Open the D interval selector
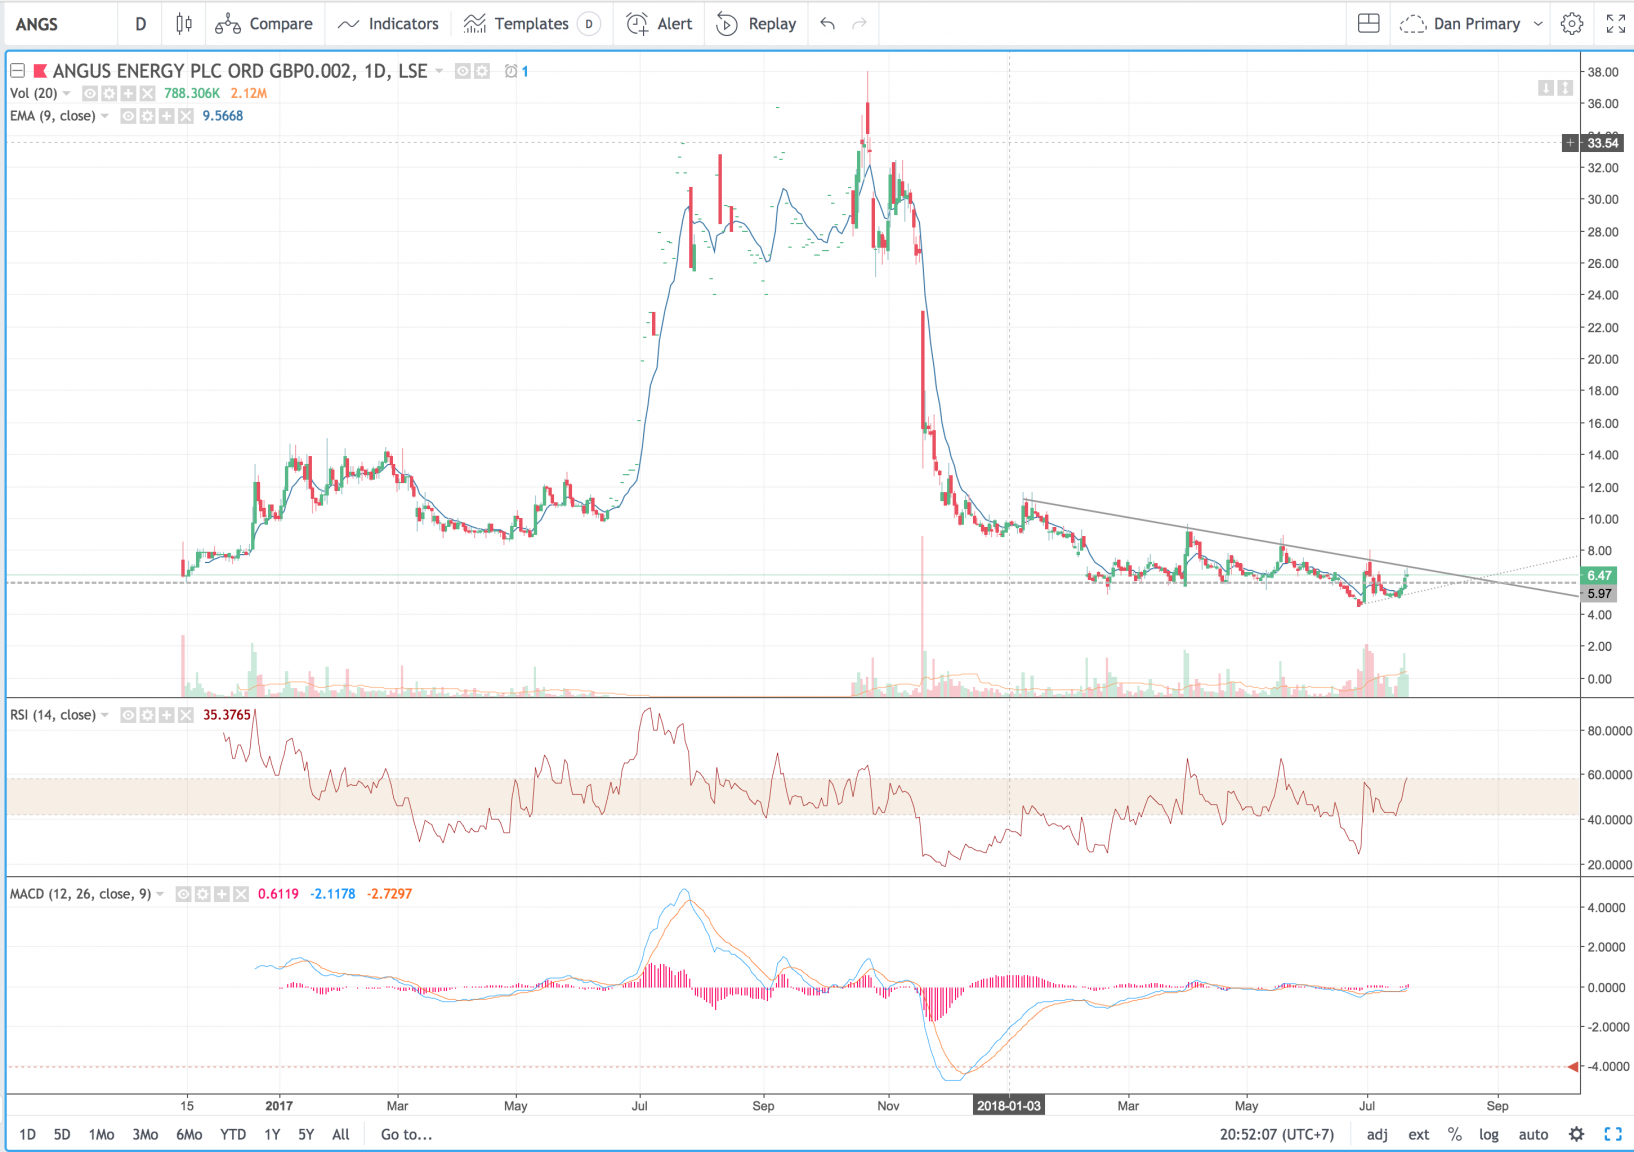Image resolution: width=1634 pixels, height=1152 pixels. coord(141,24)
